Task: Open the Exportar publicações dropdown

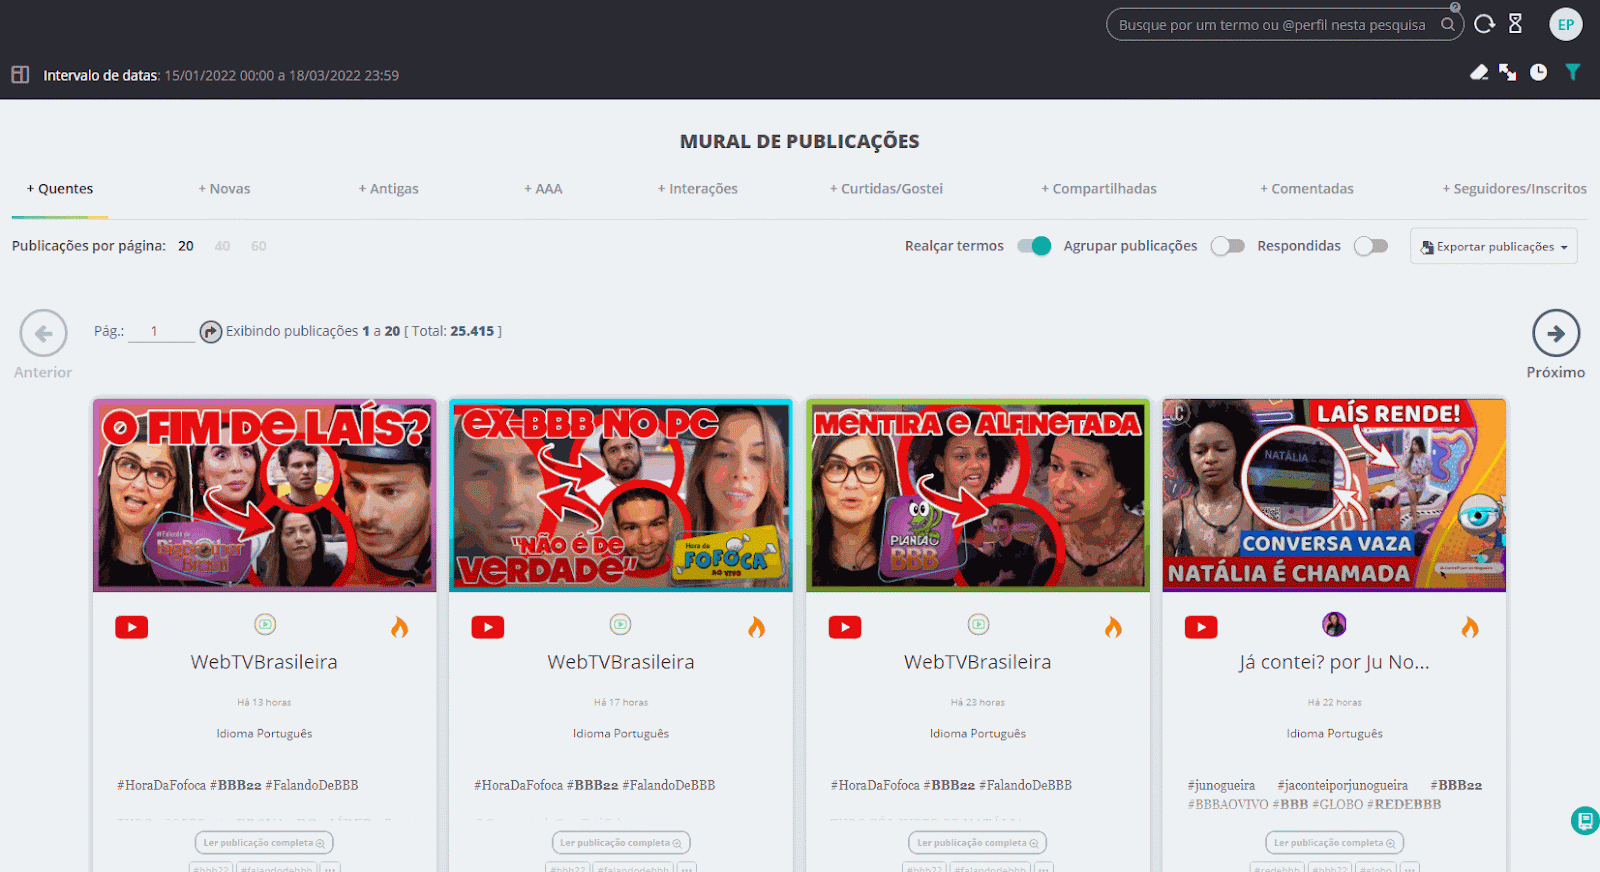Action: tap(1493, 246)
